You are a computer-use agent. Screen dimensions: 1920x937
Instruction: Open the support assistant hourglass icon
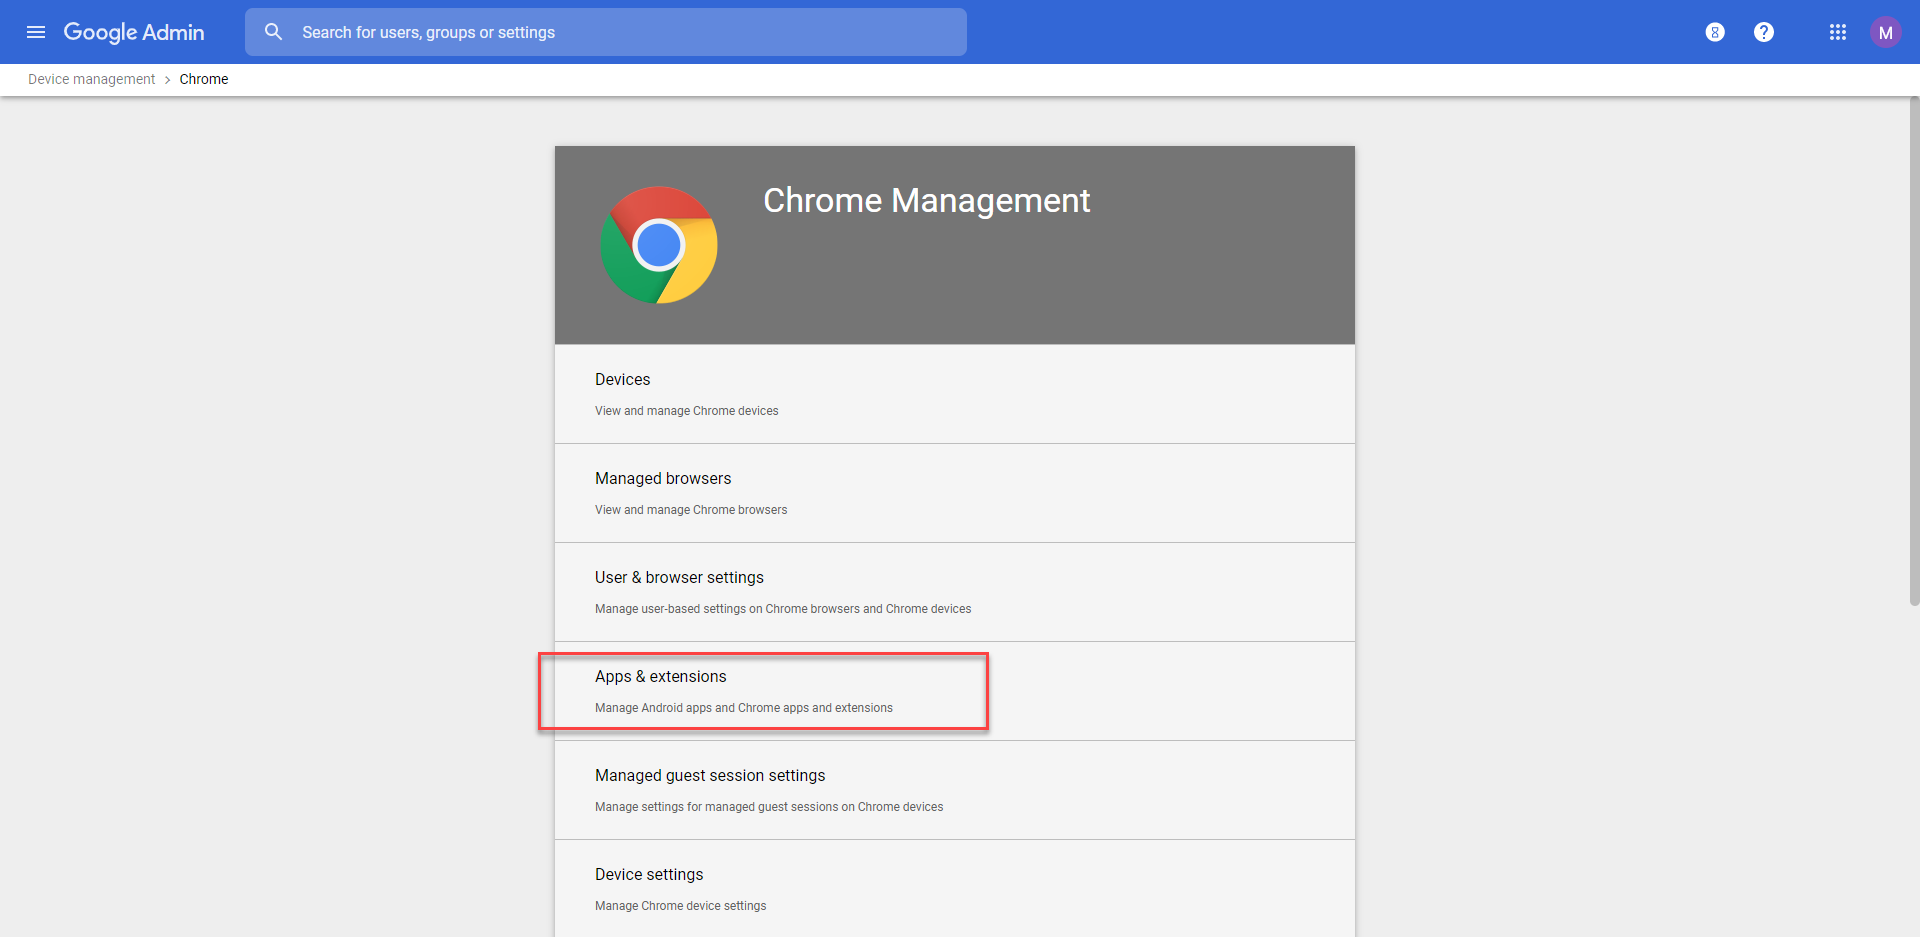[1715, 32]
